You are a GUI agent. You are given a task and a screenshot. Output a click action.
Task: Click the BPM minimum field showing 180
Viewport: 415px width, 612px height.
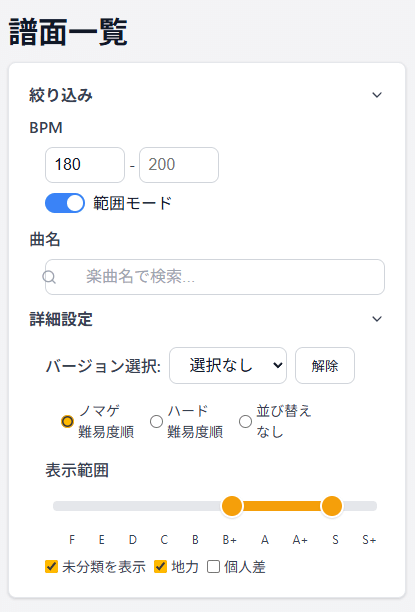(85, 165)
